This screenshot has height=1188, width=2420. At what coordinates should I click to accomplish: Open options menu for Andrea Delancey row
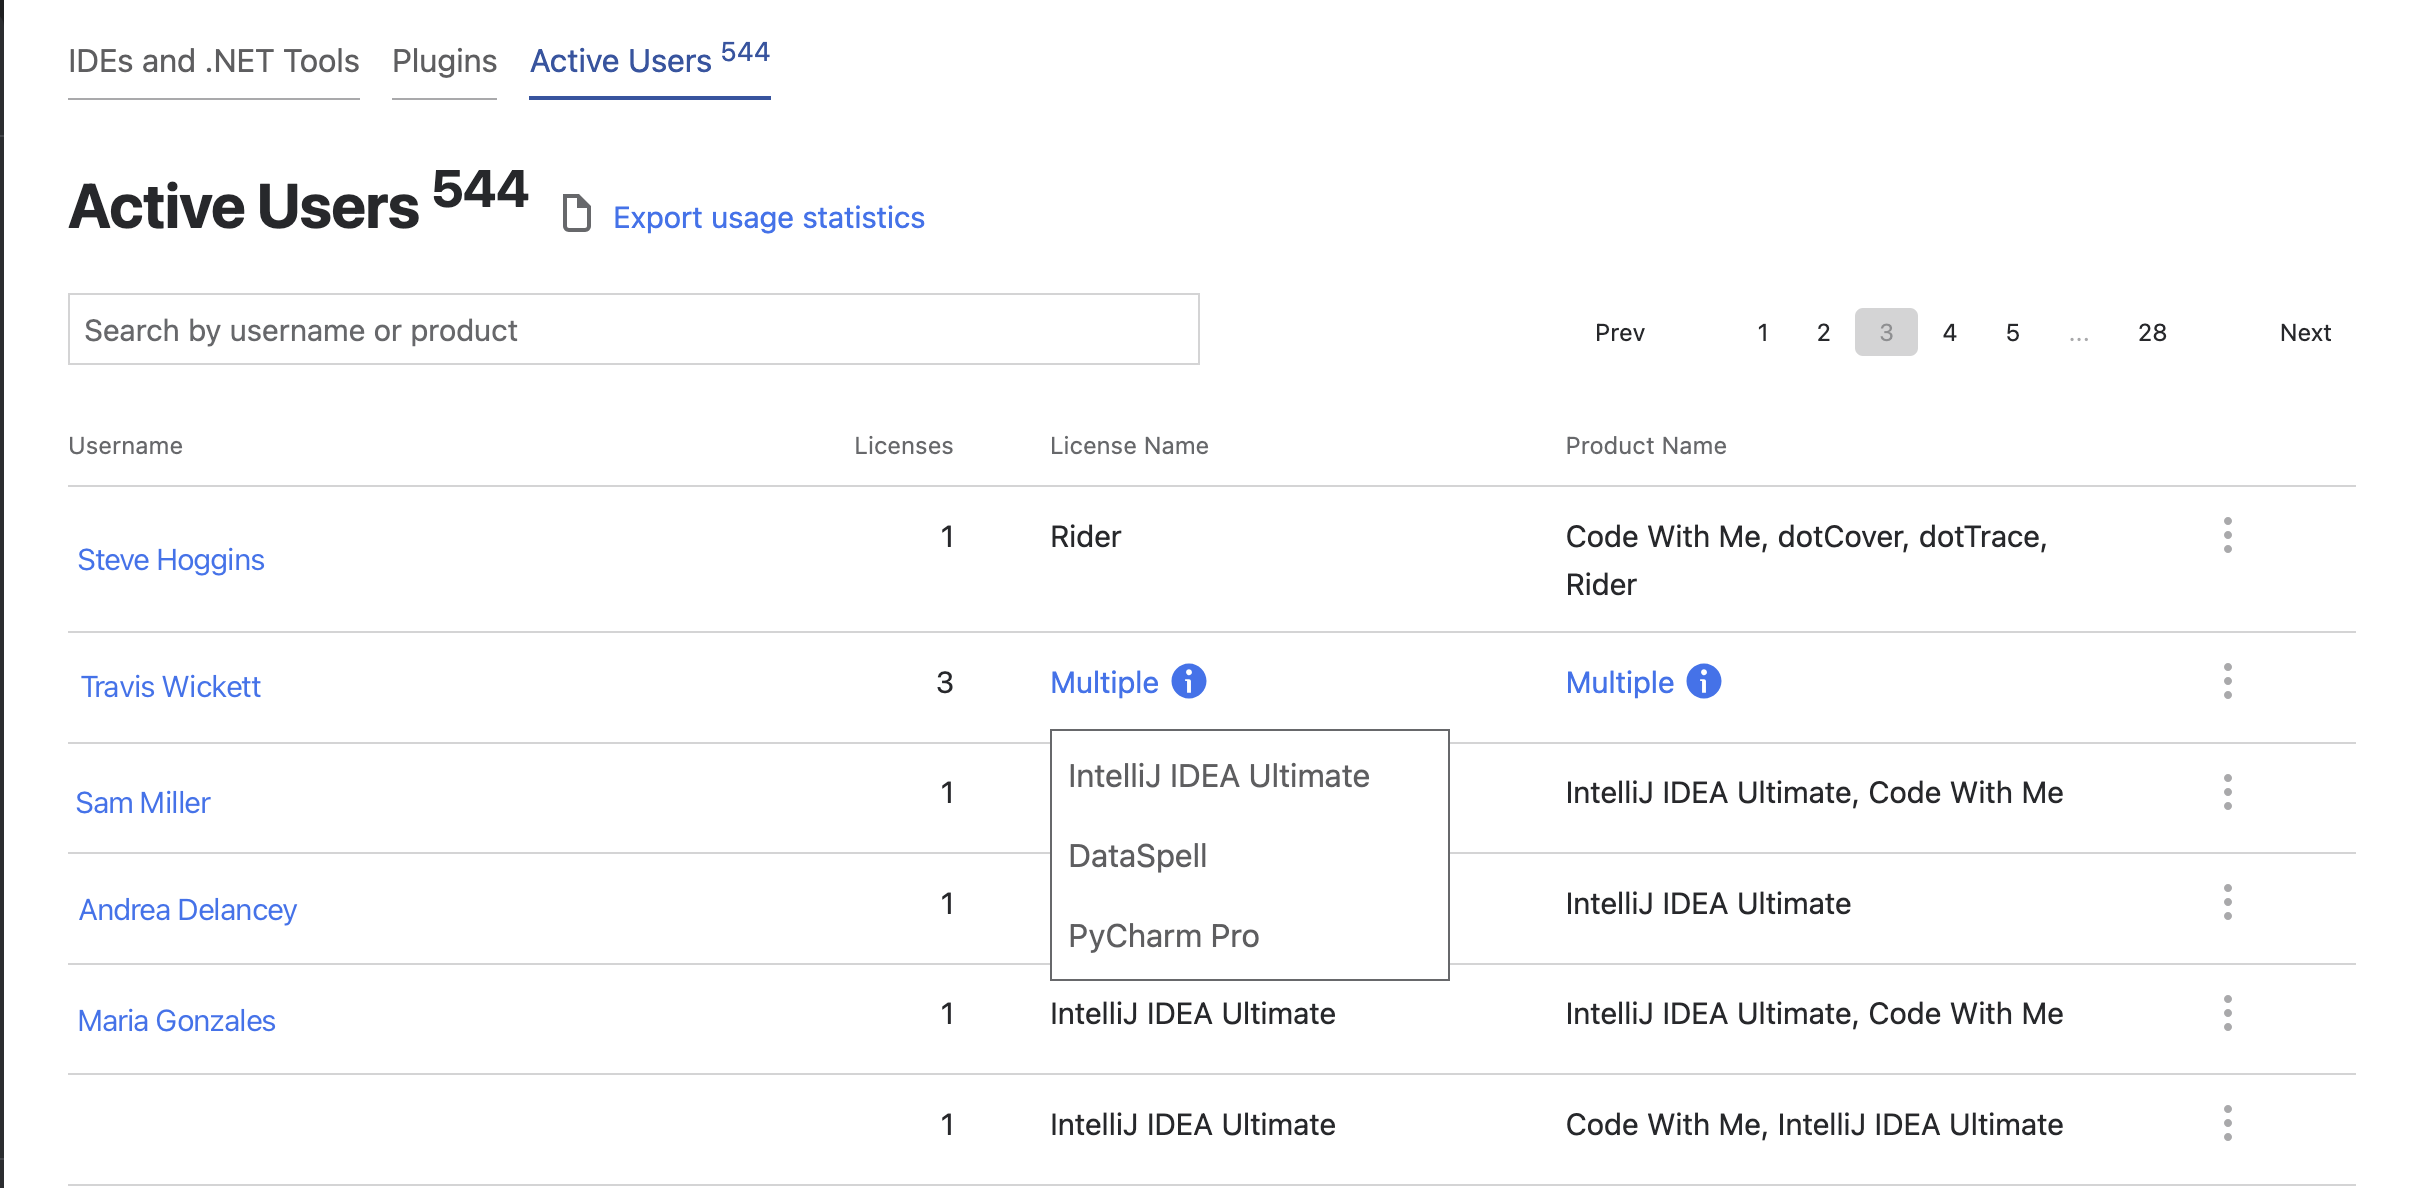point(2227,903)
